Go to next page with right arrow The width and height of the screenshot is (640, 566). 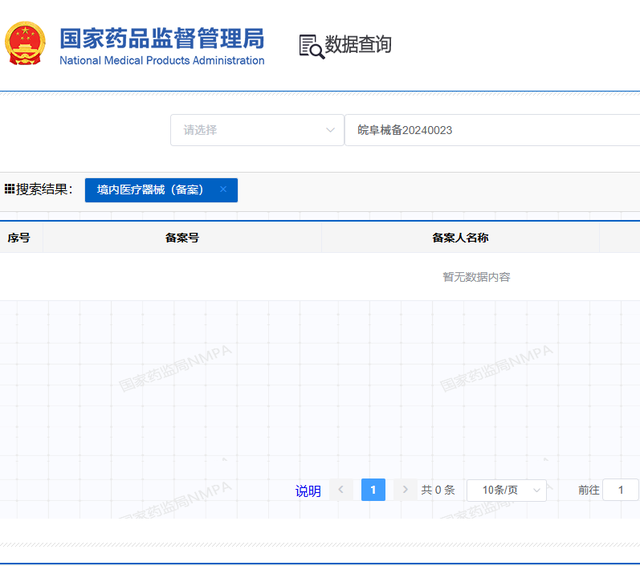pyautogui.click(x=405, y=489)
